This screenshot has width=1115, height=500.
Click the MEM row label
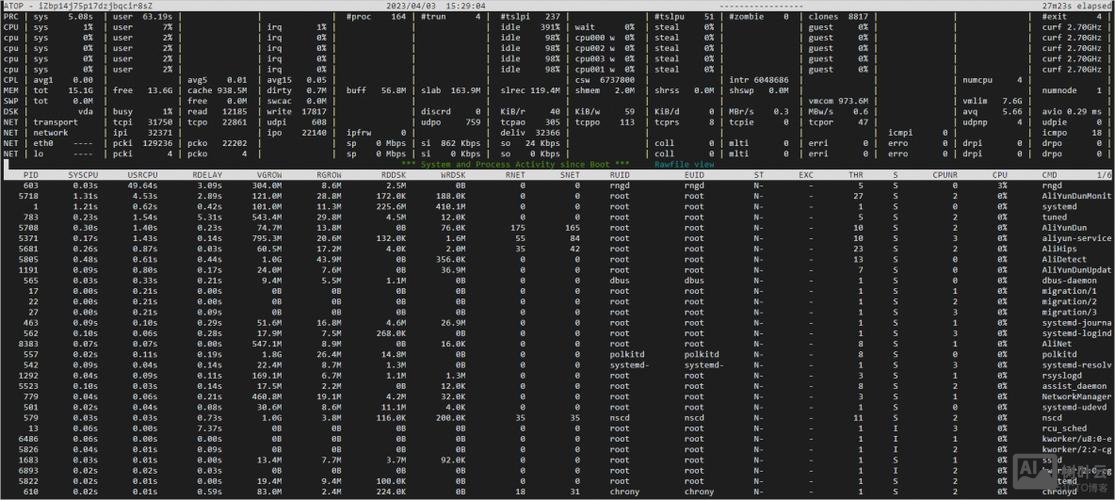(x=11, y=90)
